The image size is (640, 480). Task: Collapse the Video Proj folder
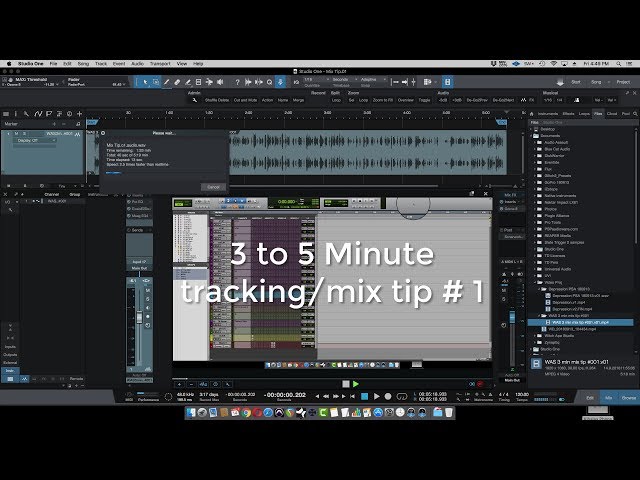(535, 282)
